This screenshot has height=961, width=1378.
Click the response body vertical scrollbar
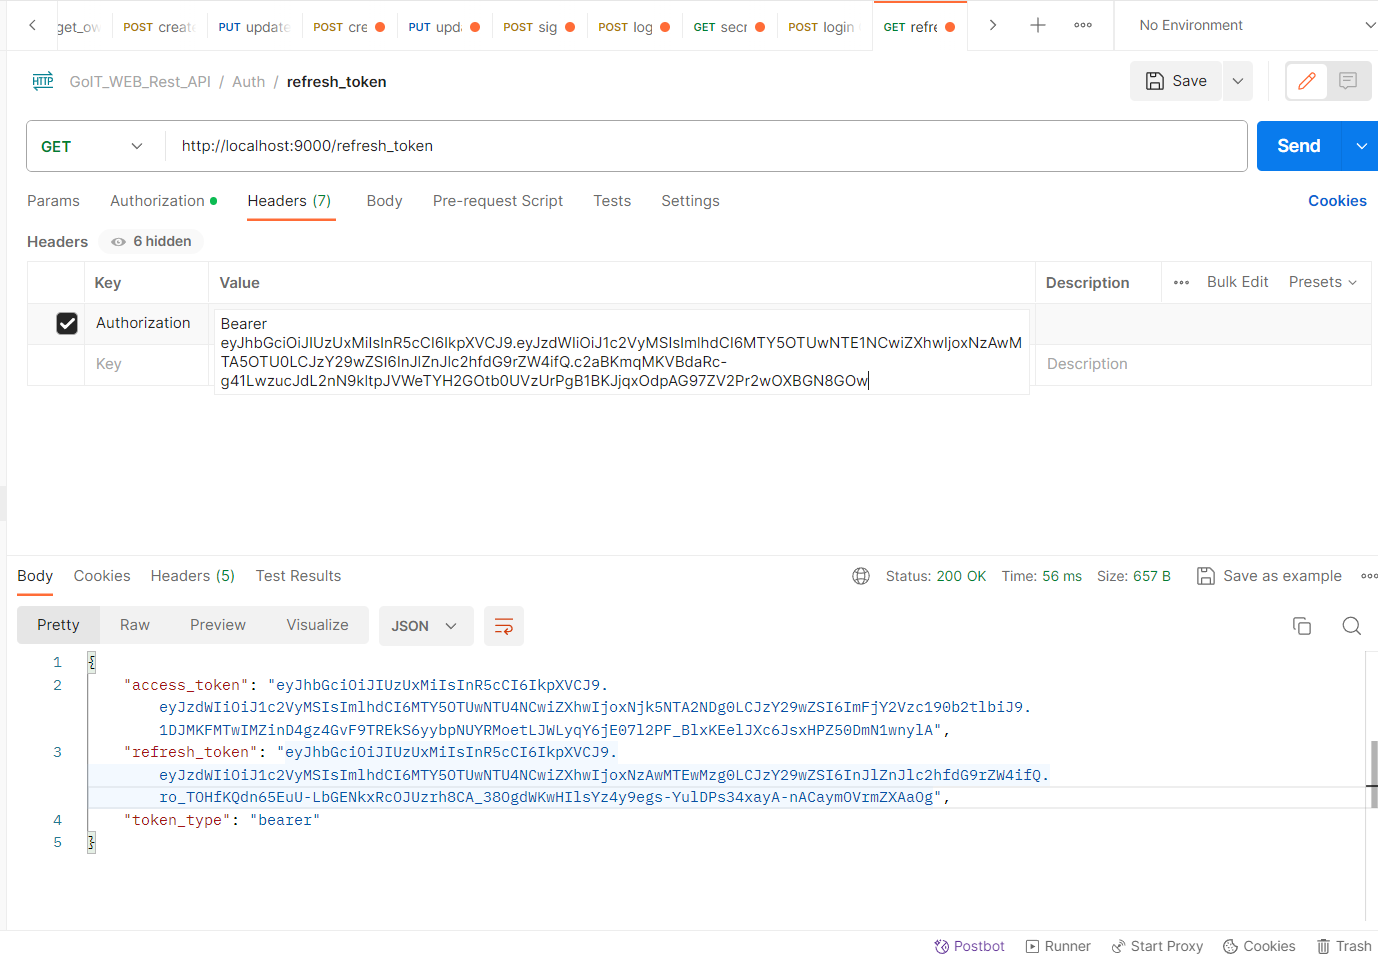pos(1374,774)
